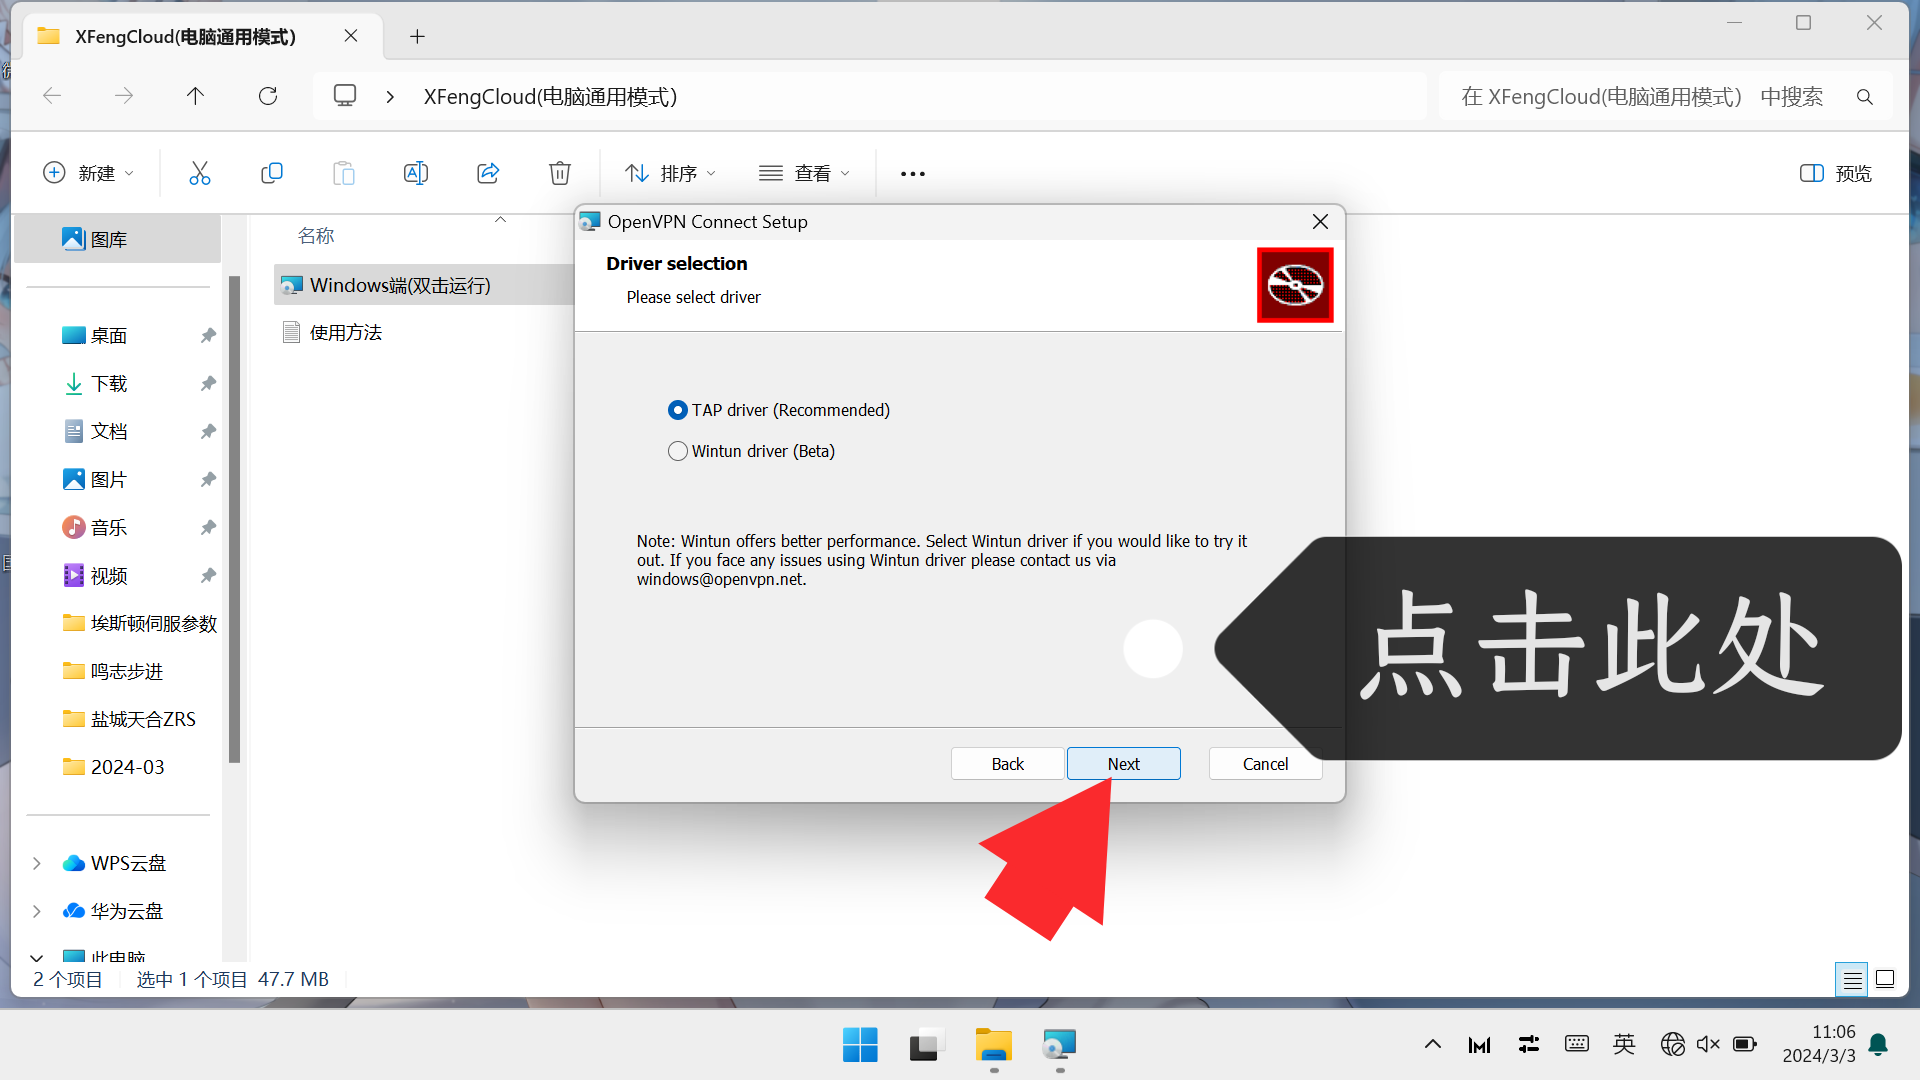Click the Cut scissors icon in Explorer toolbar
Screen dimensions: 1920x1080
click(x=200, y=173)
